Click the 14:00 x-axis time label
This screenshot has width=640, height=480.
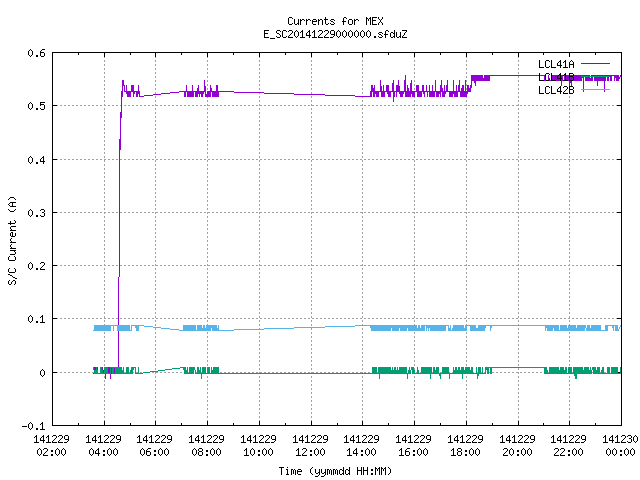(x=362, y=452)
